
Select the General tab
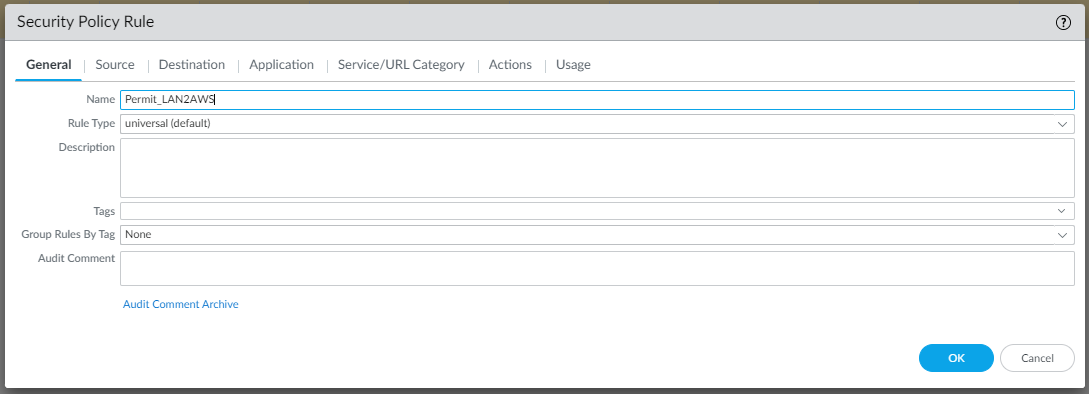point(49,65)
